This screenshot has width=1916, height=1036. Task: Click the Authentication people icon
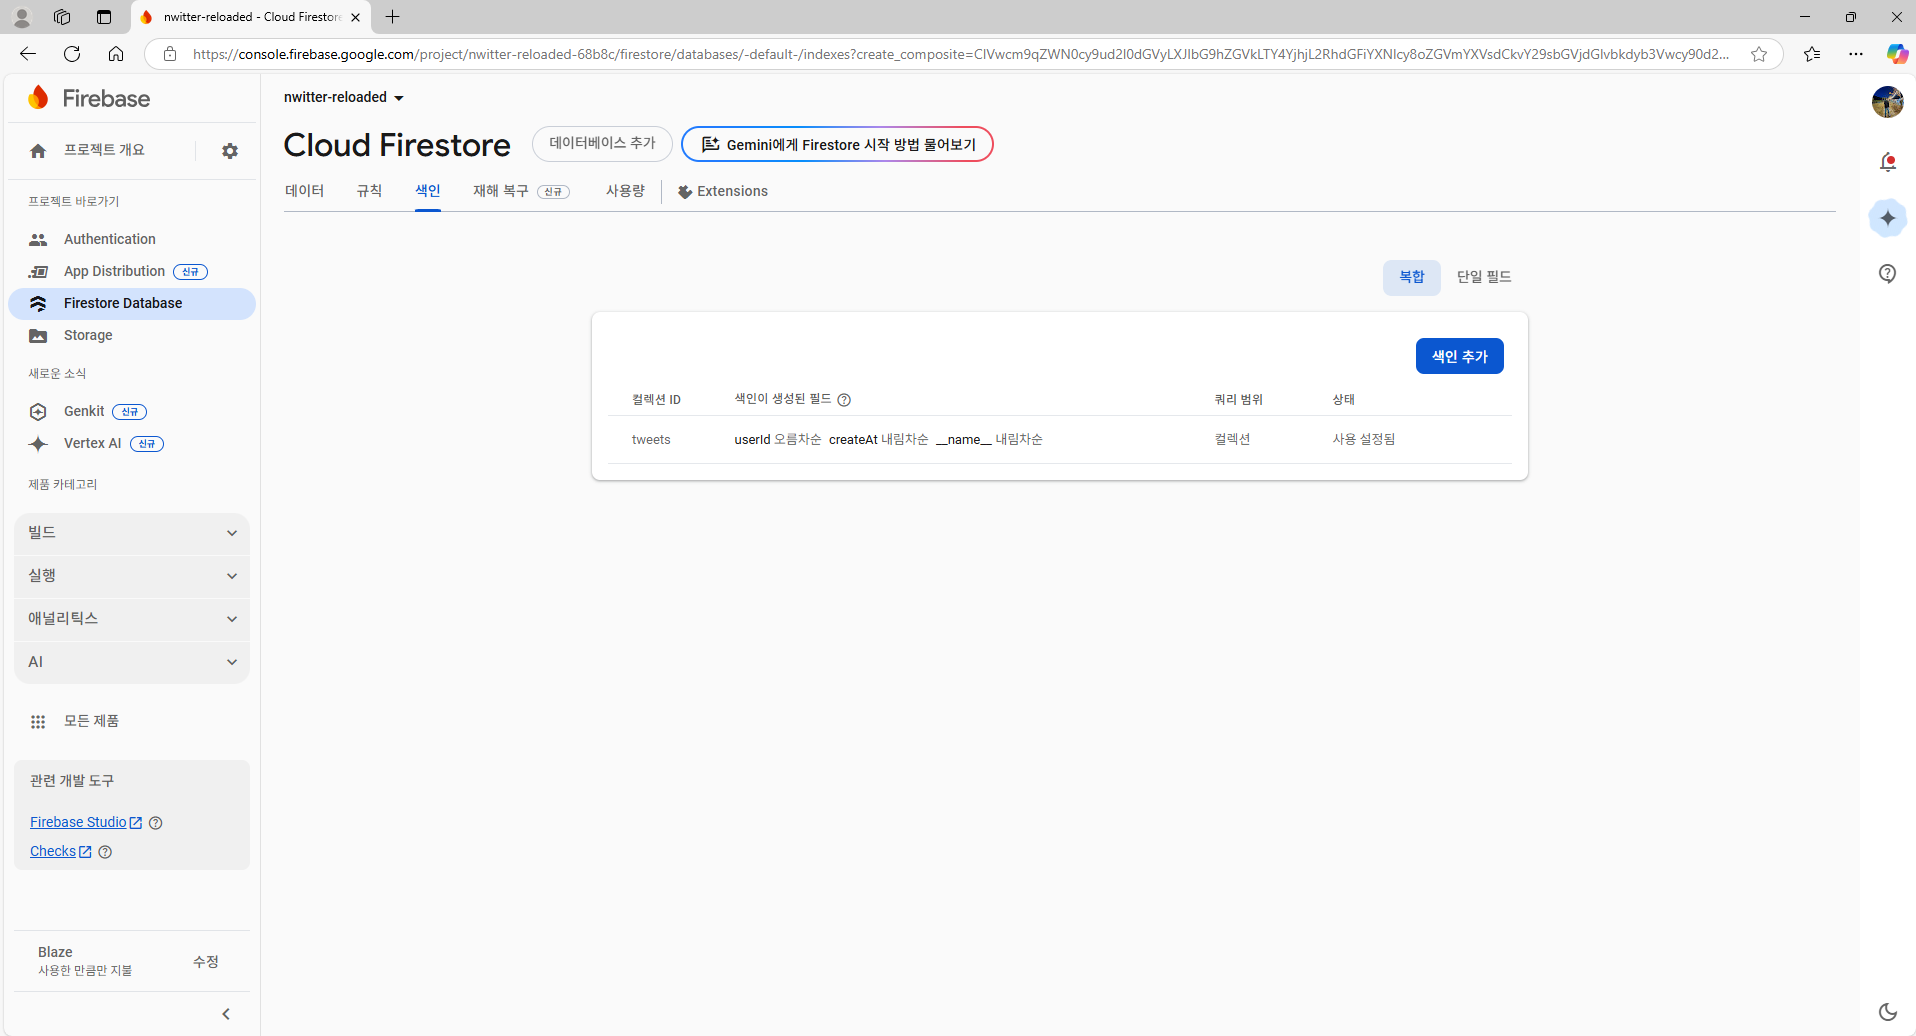38,240
